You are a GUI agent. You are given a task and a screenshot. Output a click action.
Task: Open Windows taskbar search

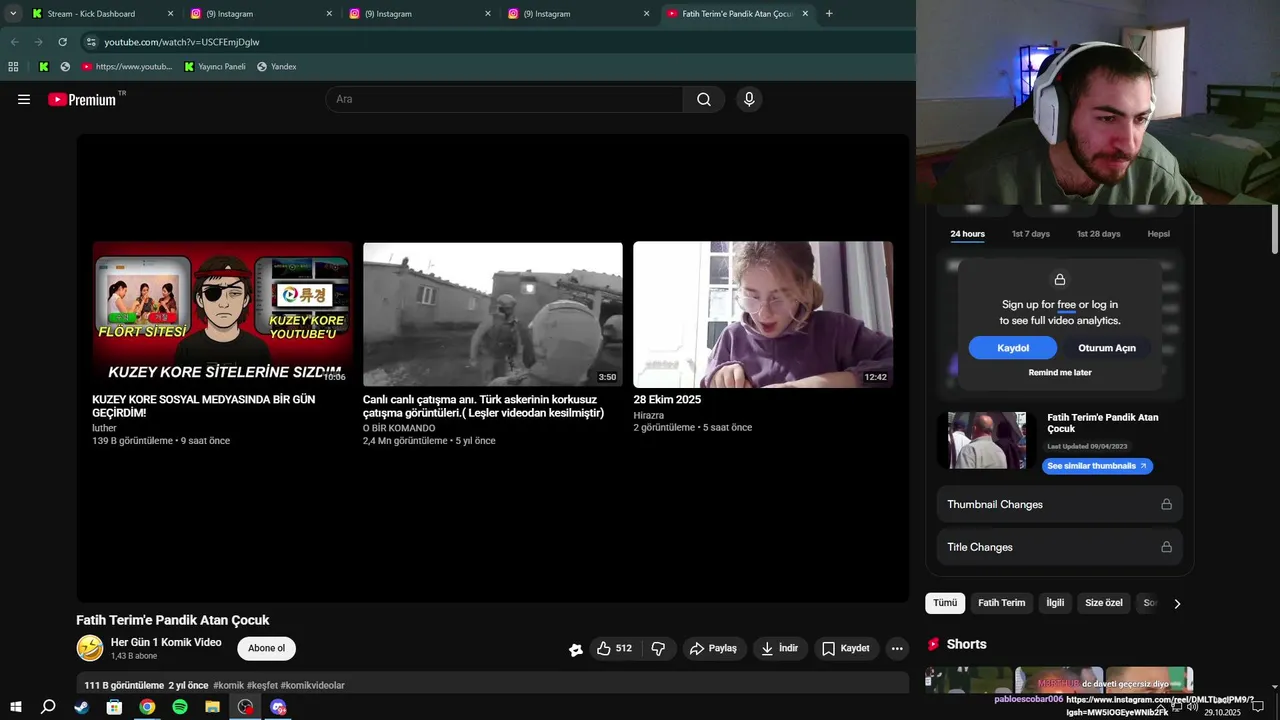point(48,707)
